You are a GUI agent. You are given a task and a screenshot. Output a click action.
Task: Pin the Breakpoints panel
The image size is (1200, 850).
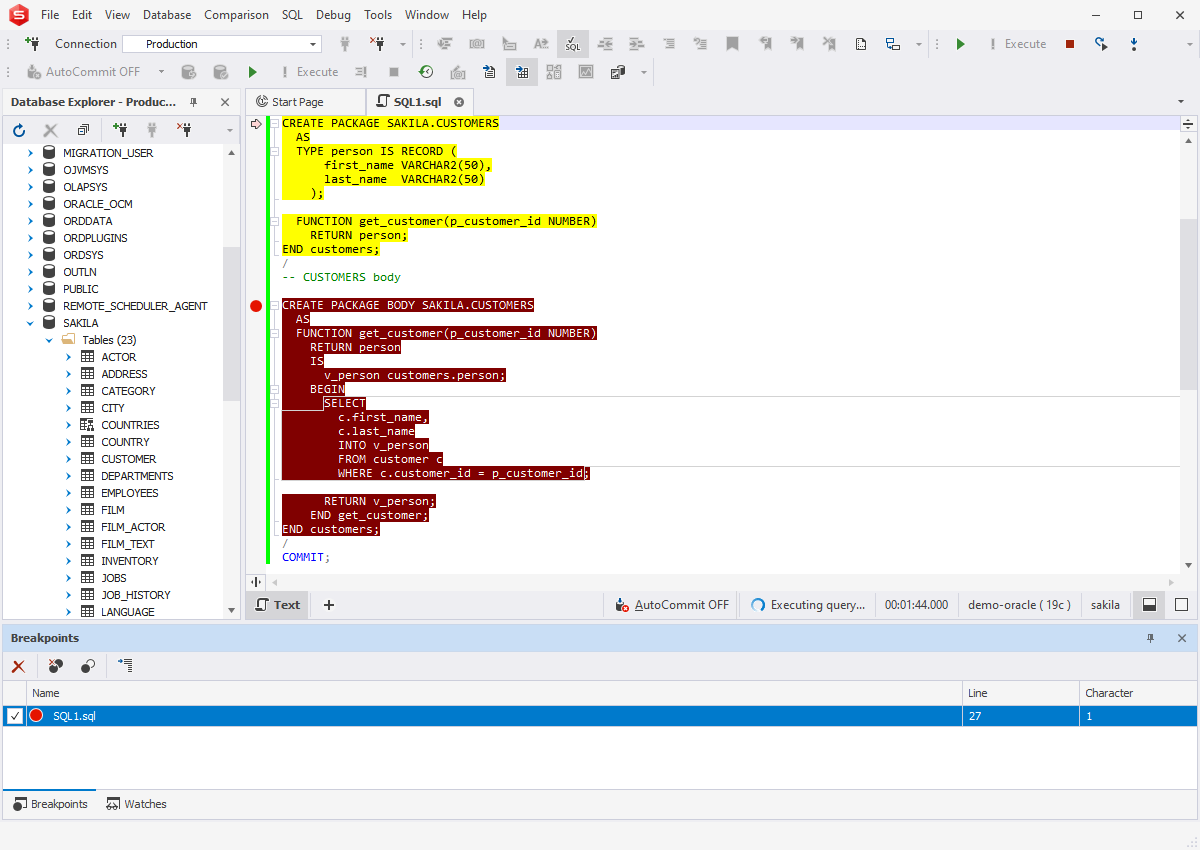point(1151,638)
